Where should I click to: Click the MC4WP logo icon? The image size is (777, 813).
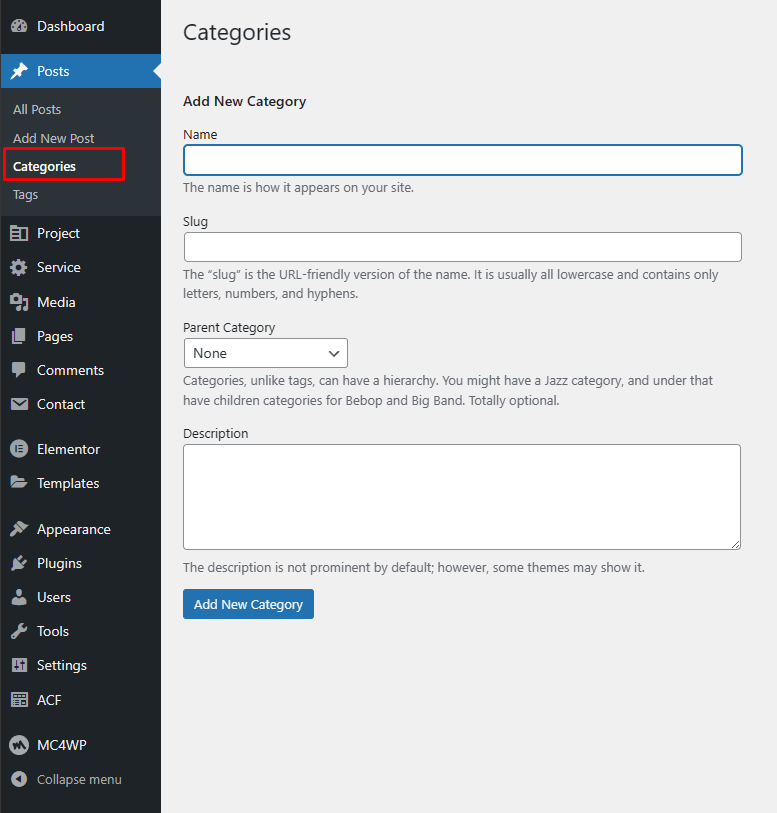(19, 745)
